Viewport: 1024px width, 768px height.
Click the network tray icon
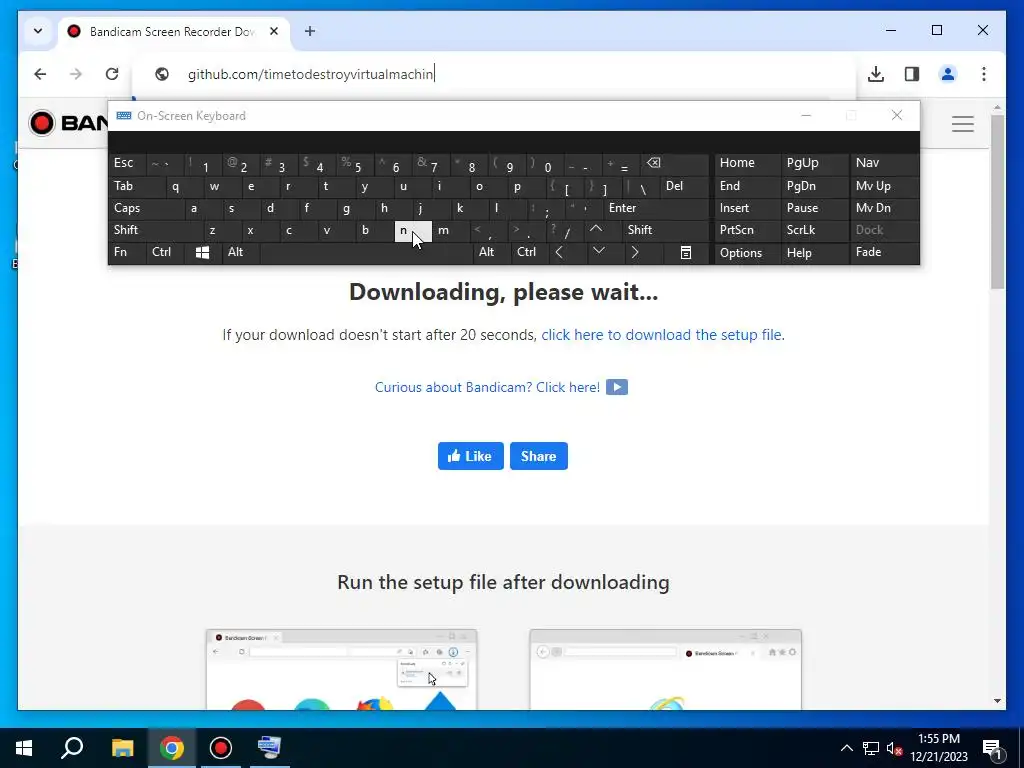point(871,748)
